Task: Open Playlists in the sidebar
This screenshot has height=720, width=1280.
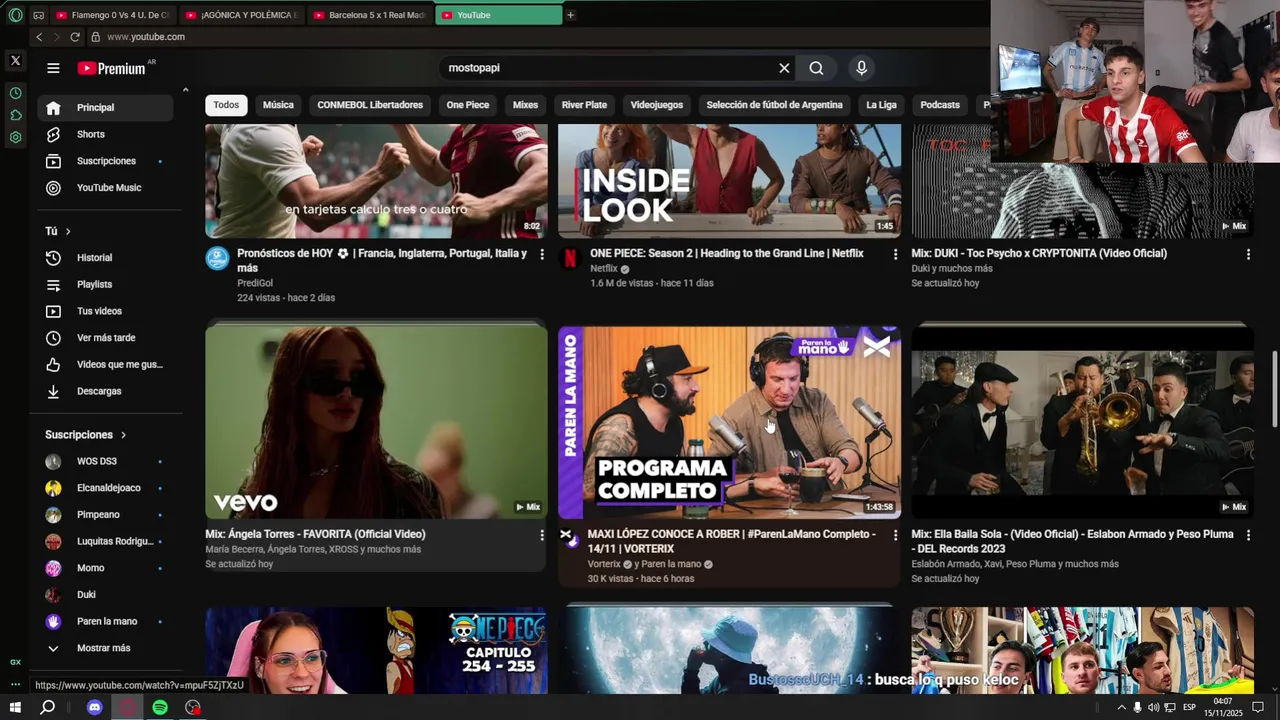Action: [105, 285]
